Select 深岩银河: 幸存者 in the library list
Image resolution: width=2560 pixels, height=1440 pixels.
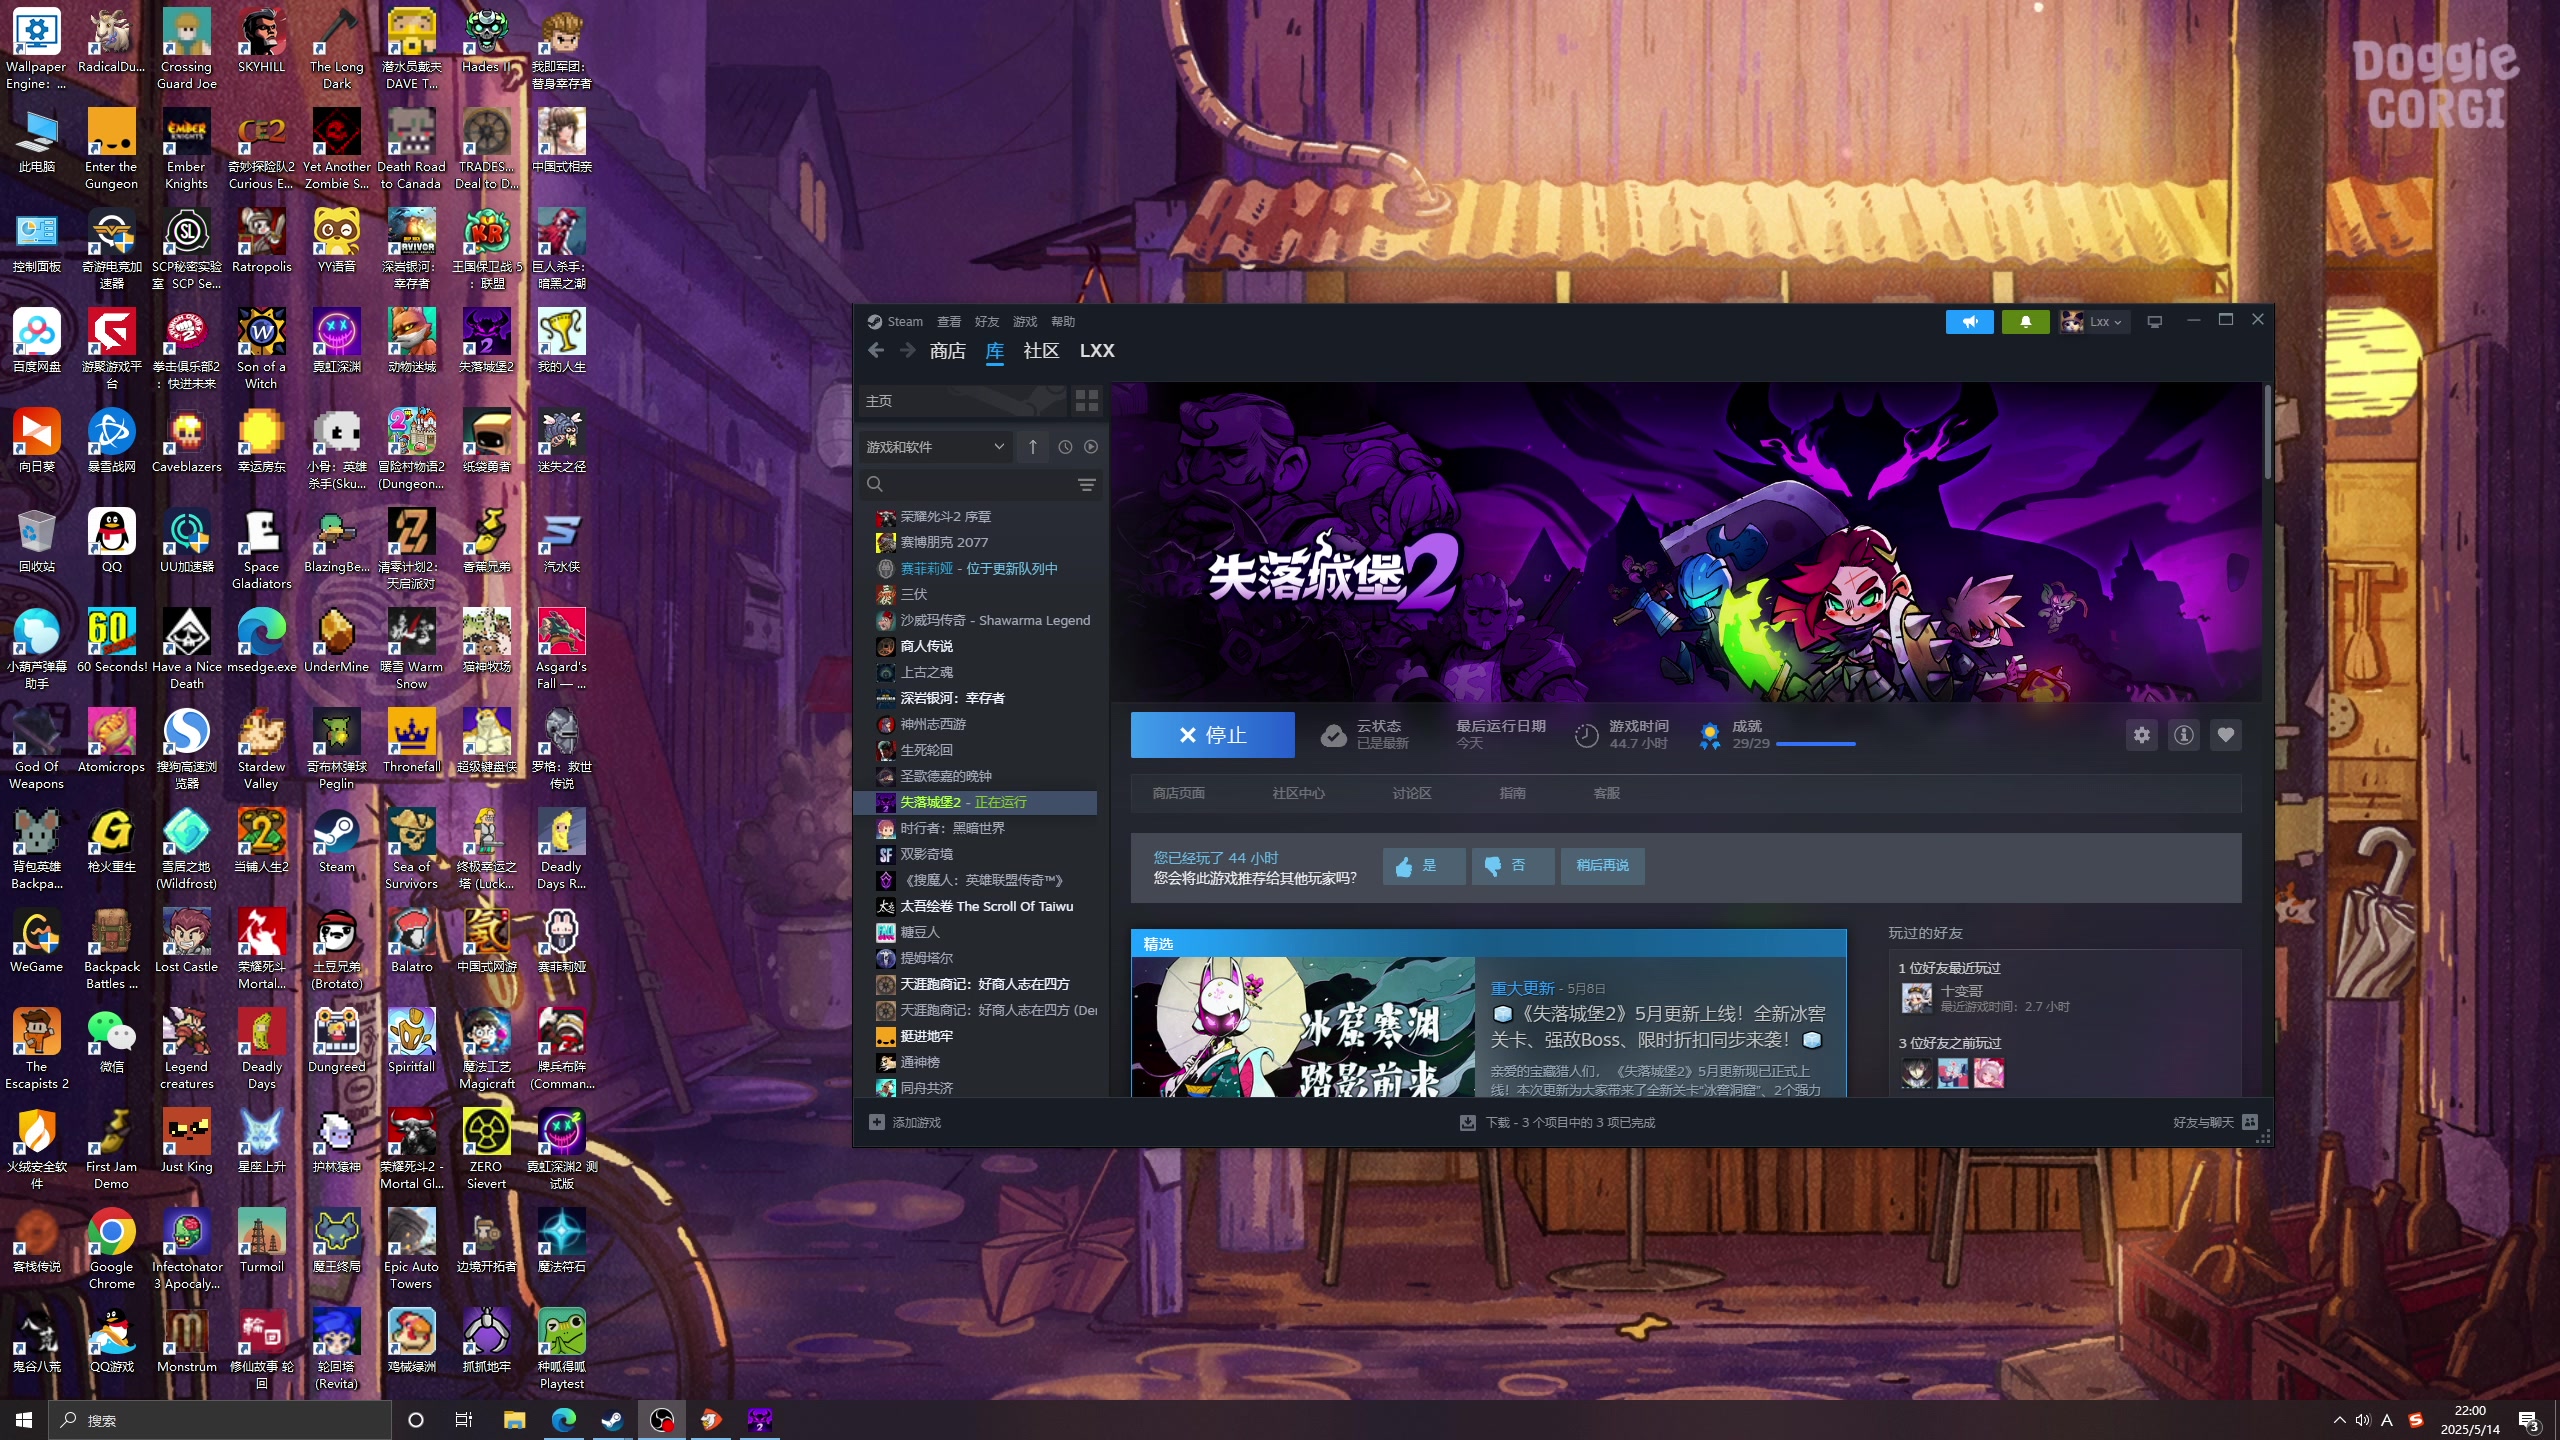951,698
